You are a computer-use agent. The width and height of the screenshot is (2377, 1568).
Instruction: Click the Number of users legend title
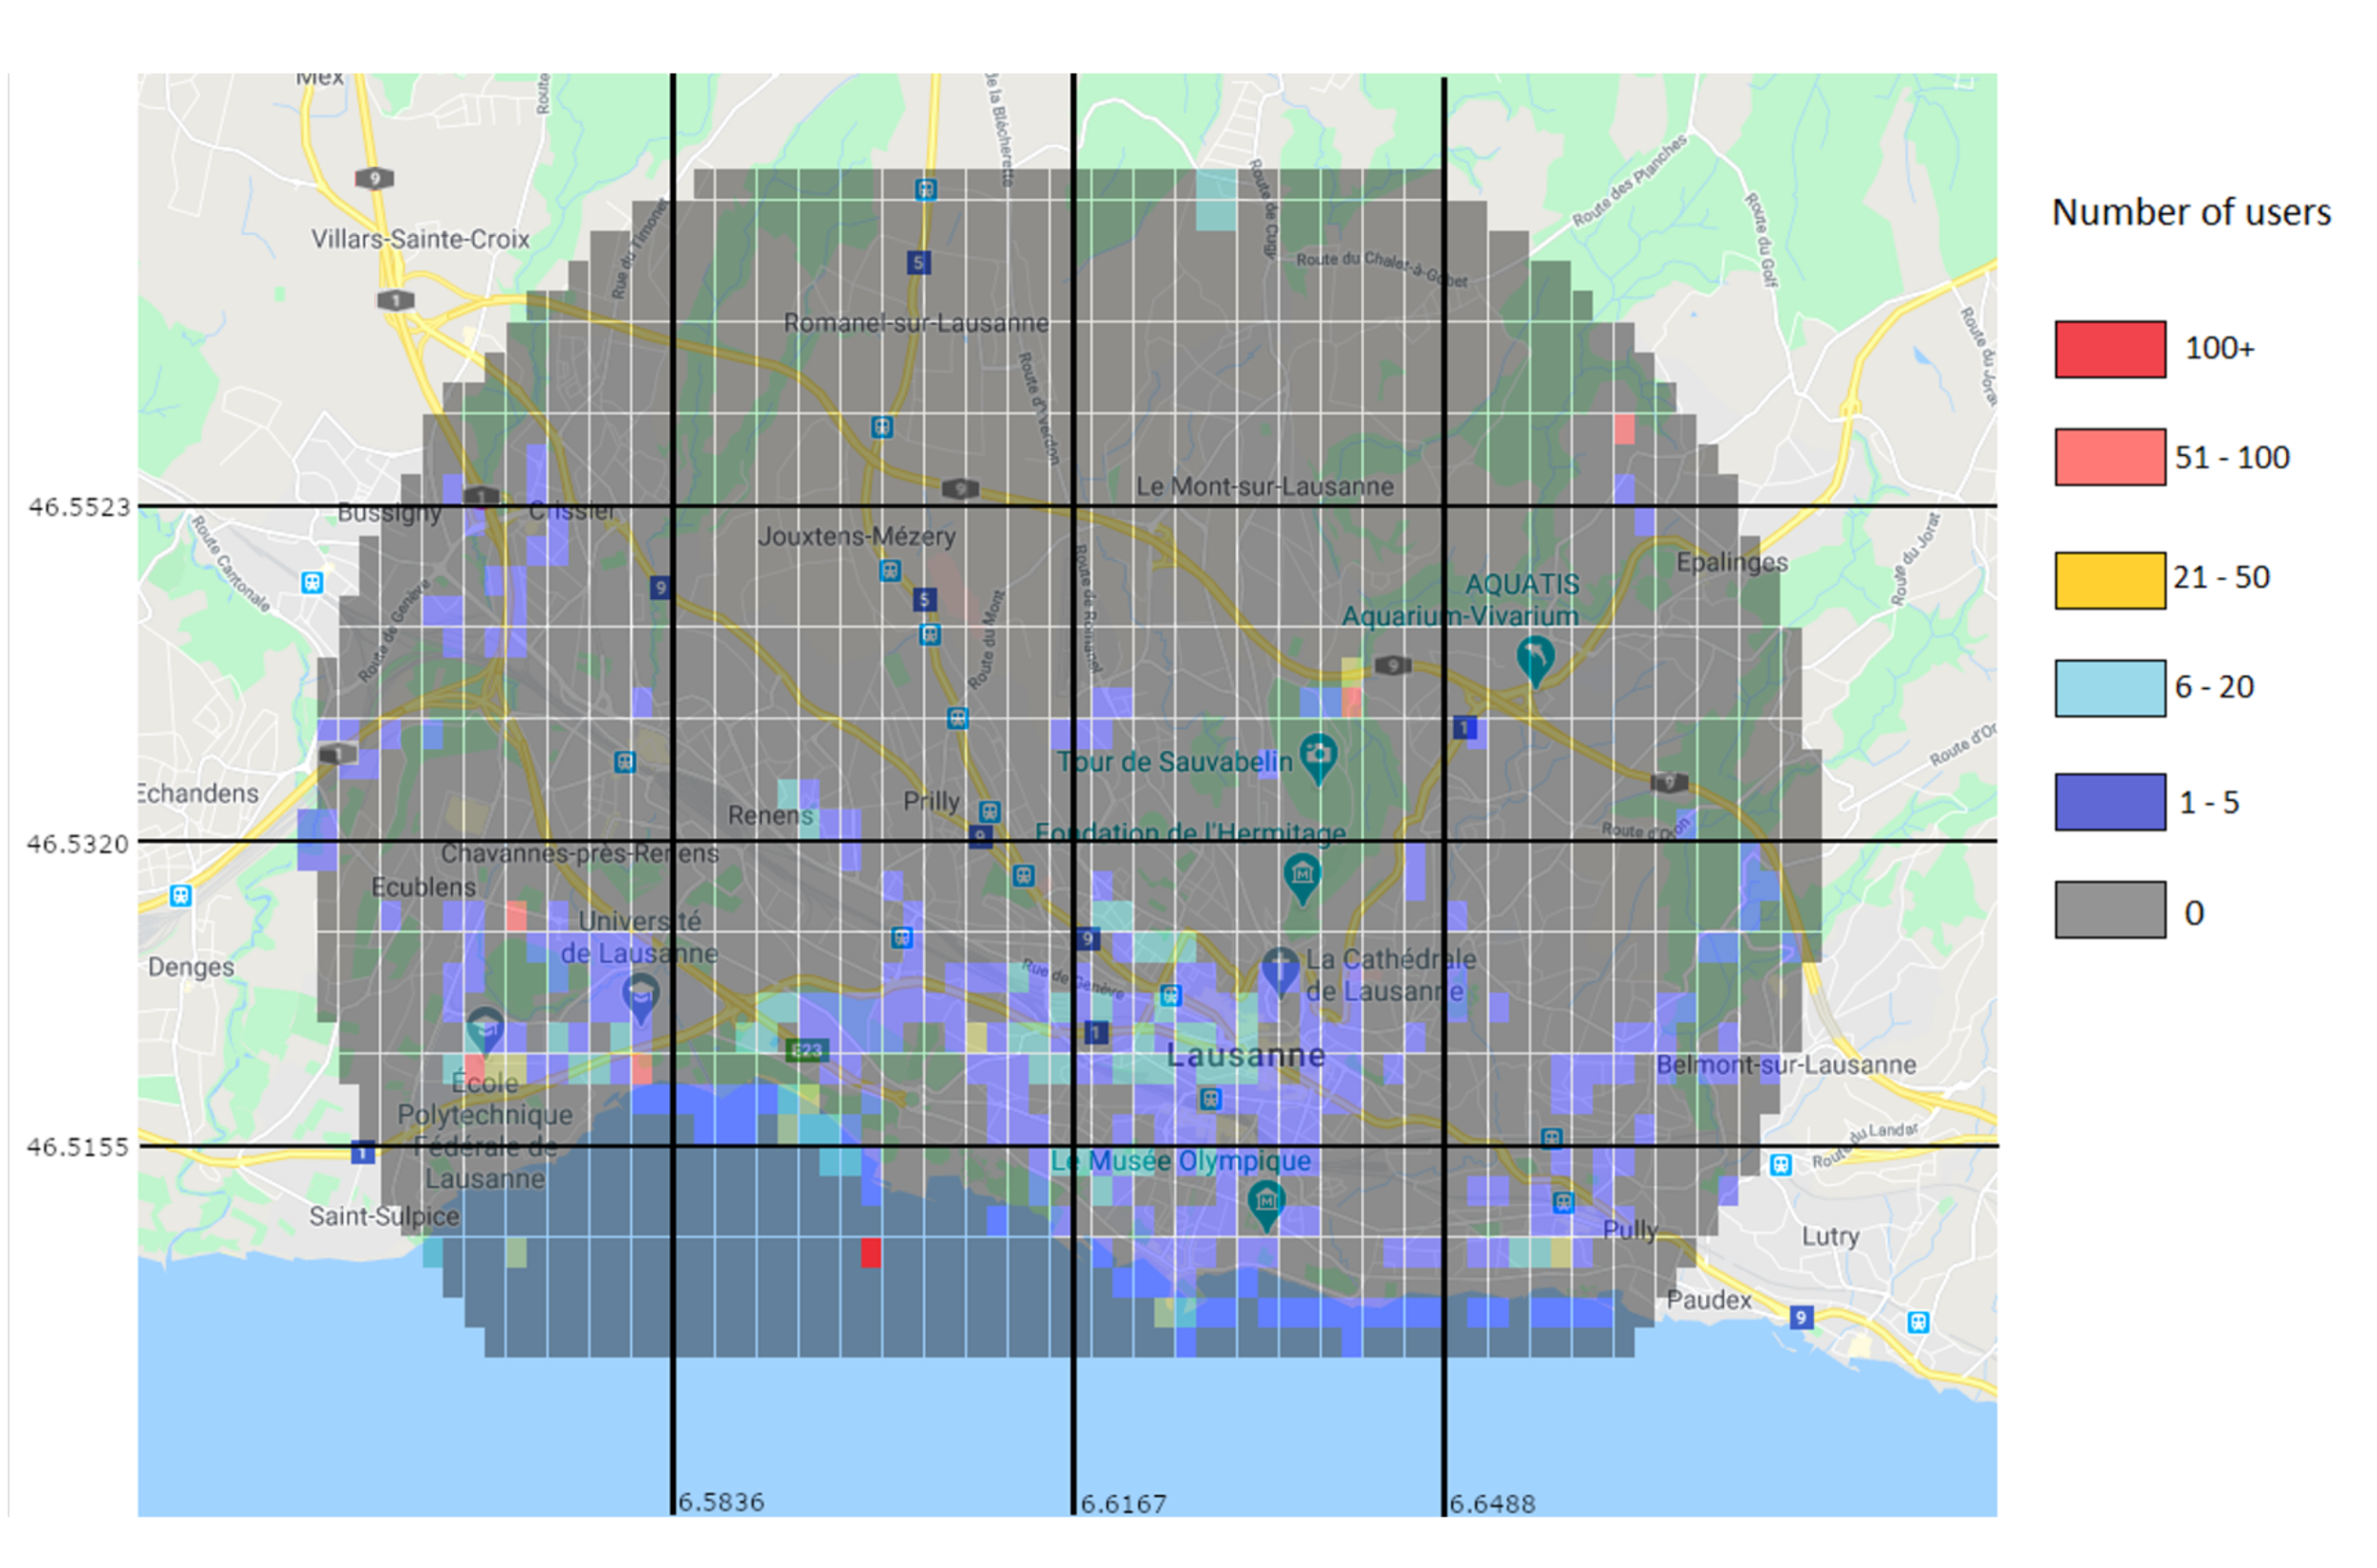click(x=2190, y=212)
